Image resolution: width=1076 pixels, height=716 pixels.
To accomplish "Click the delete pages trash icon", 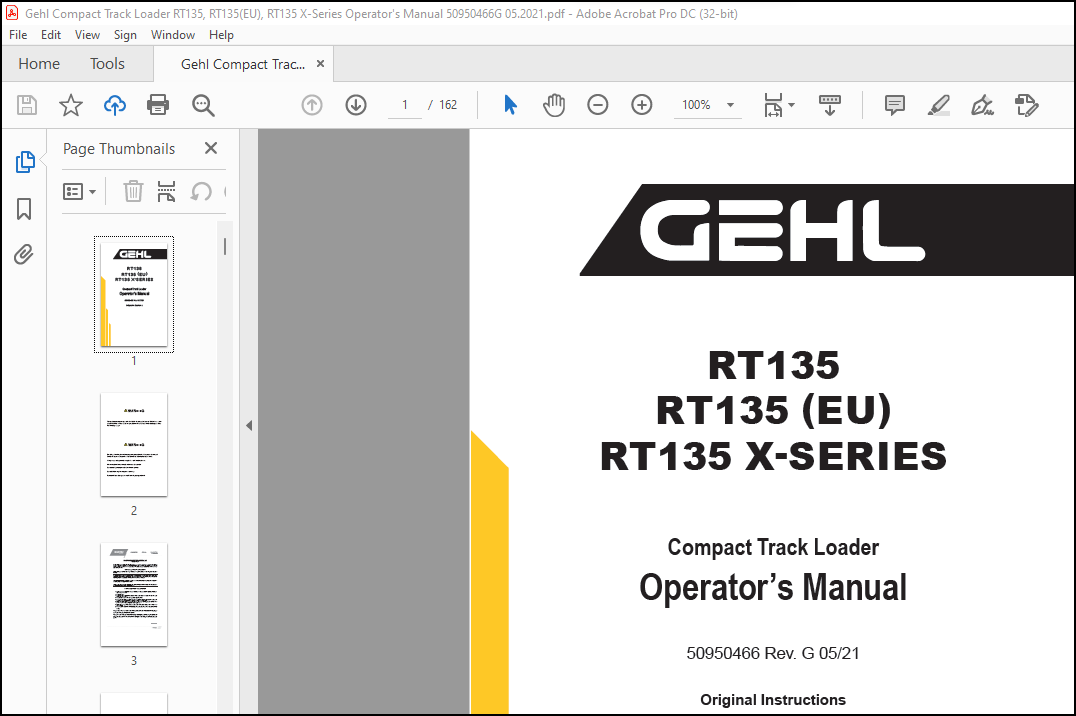I will point(133,192).
